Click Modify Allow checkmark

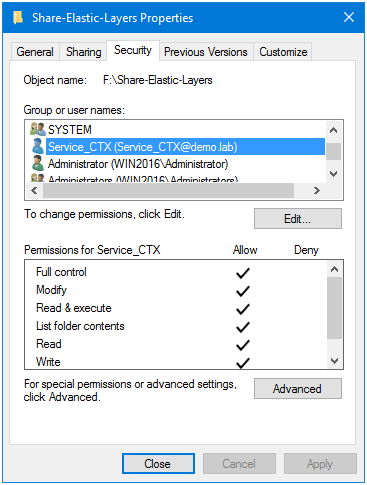click(243, 291)
